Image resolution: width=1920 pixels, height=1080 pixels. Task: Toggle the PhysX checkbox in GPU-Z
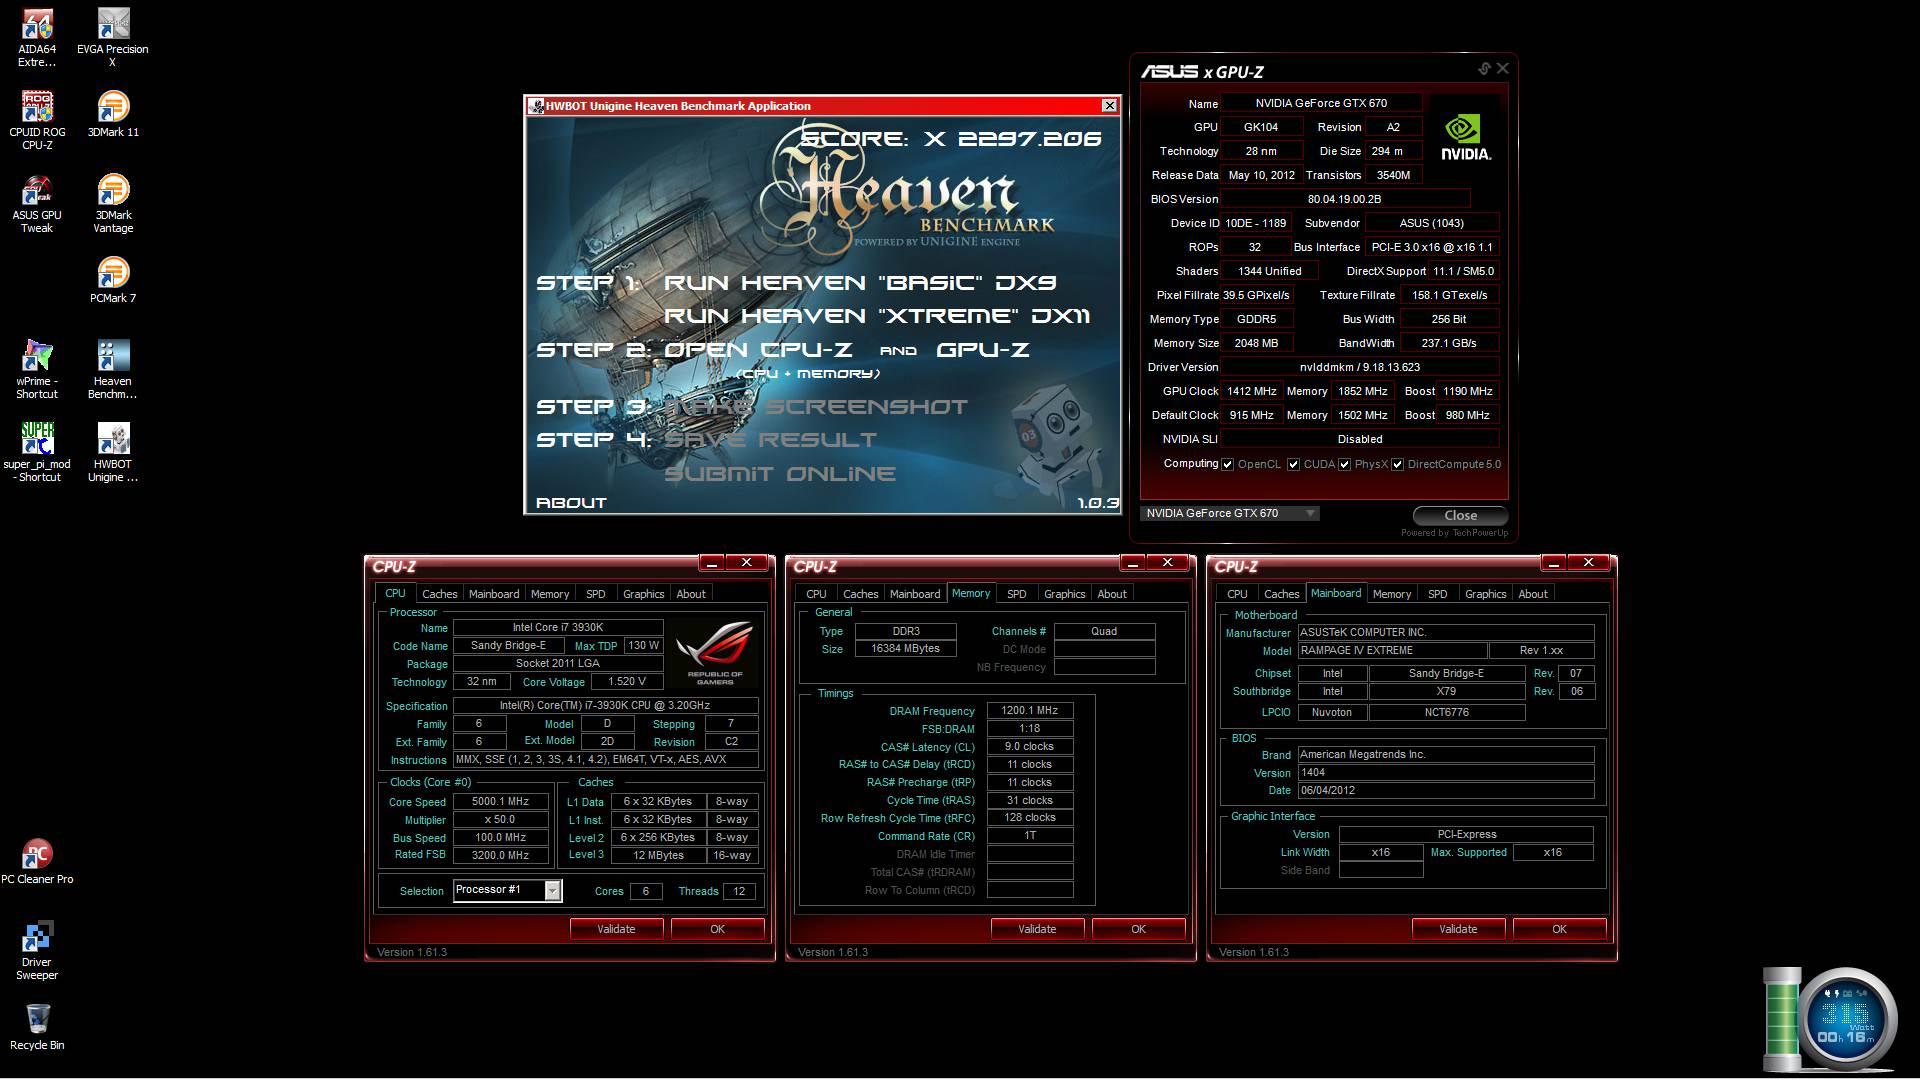(x=1345, y=464)
